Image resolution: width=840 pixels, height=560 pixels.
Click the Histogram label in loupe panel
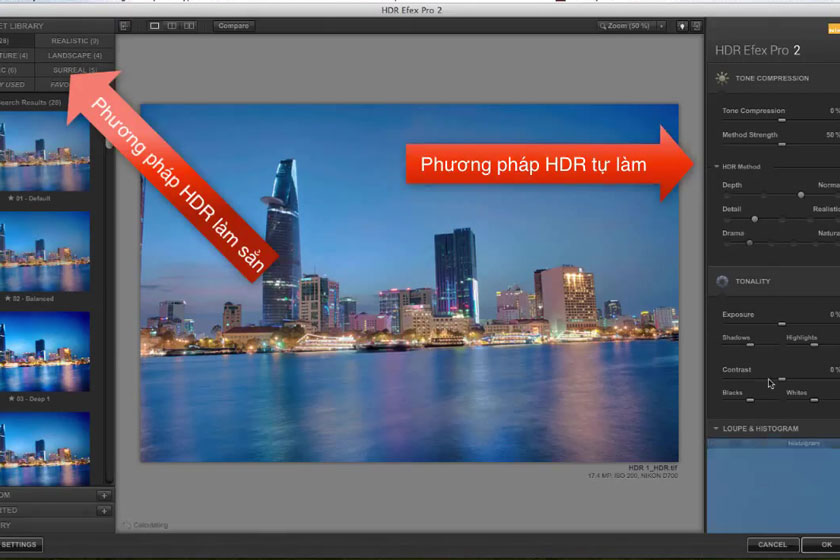[804, 444]
